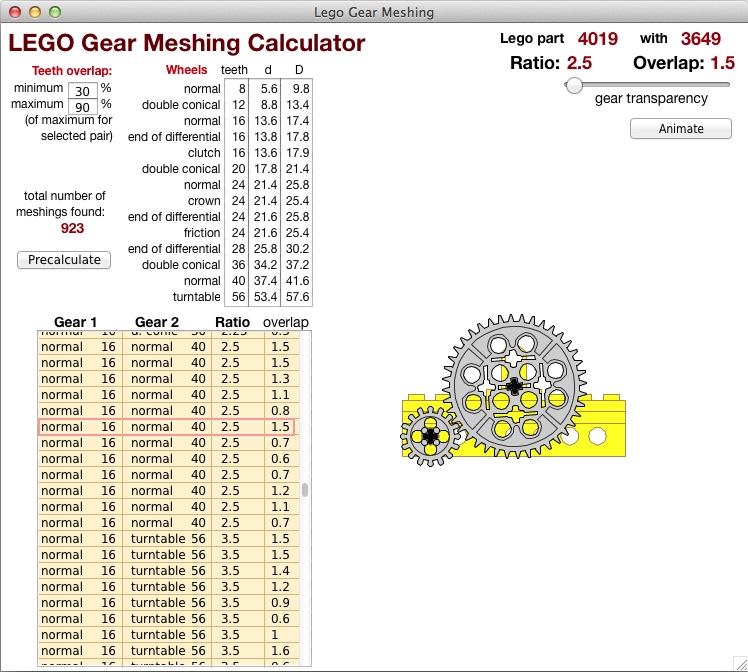Select the large 40-tooth gear in drawing
Image resolution: width=748 pixels, height=672 pixels.
coord(514,386)
